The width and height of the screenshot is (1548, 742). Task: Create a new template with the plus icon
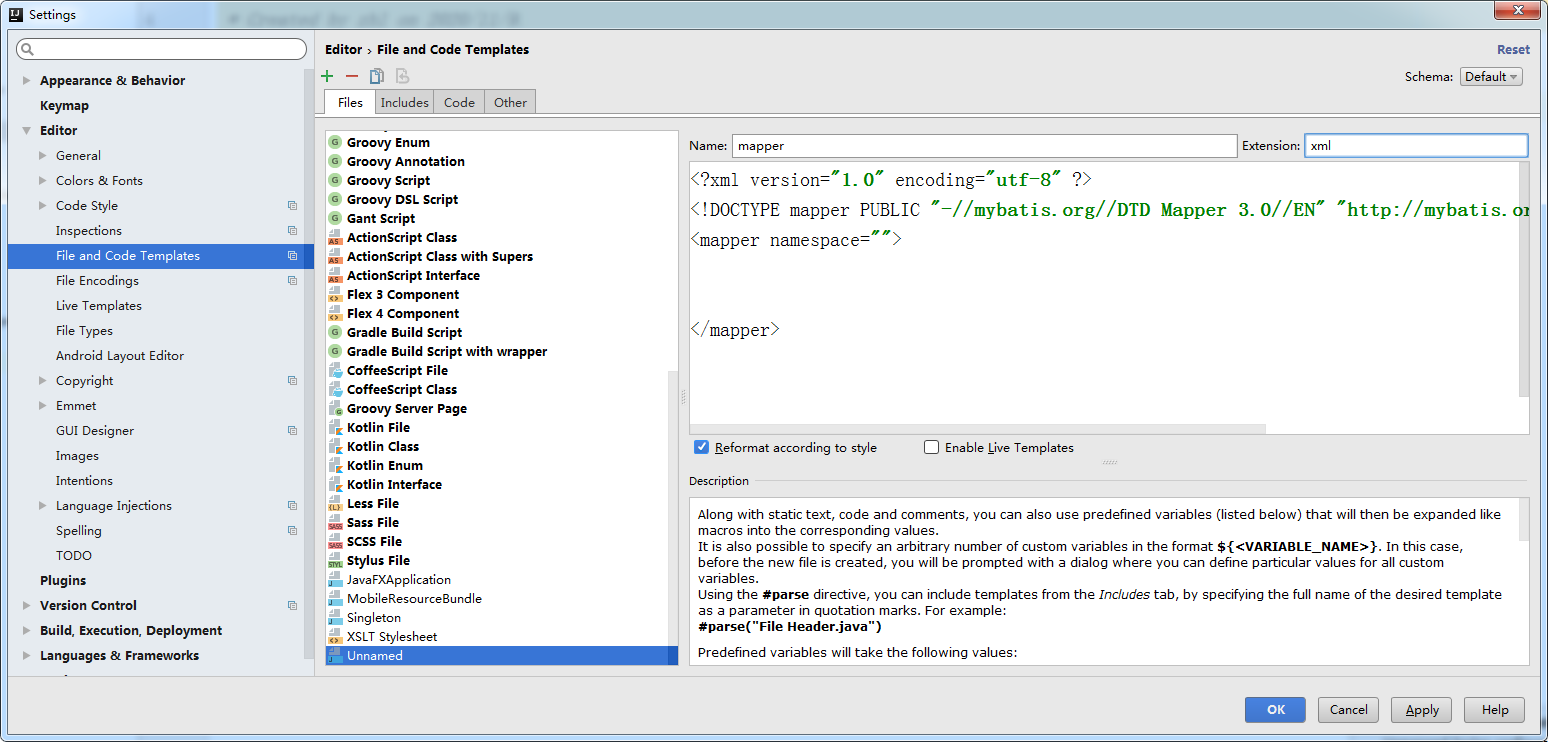point(326,76)
